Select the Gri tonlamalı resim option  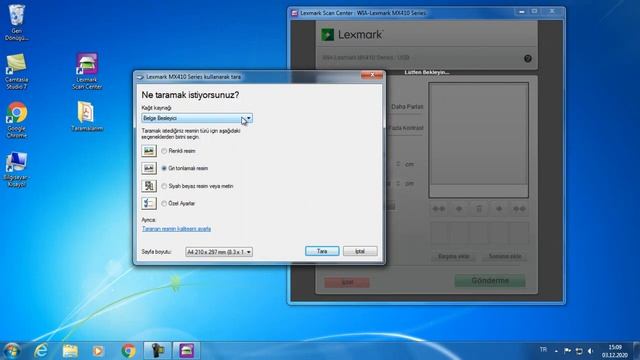(164, 168)
